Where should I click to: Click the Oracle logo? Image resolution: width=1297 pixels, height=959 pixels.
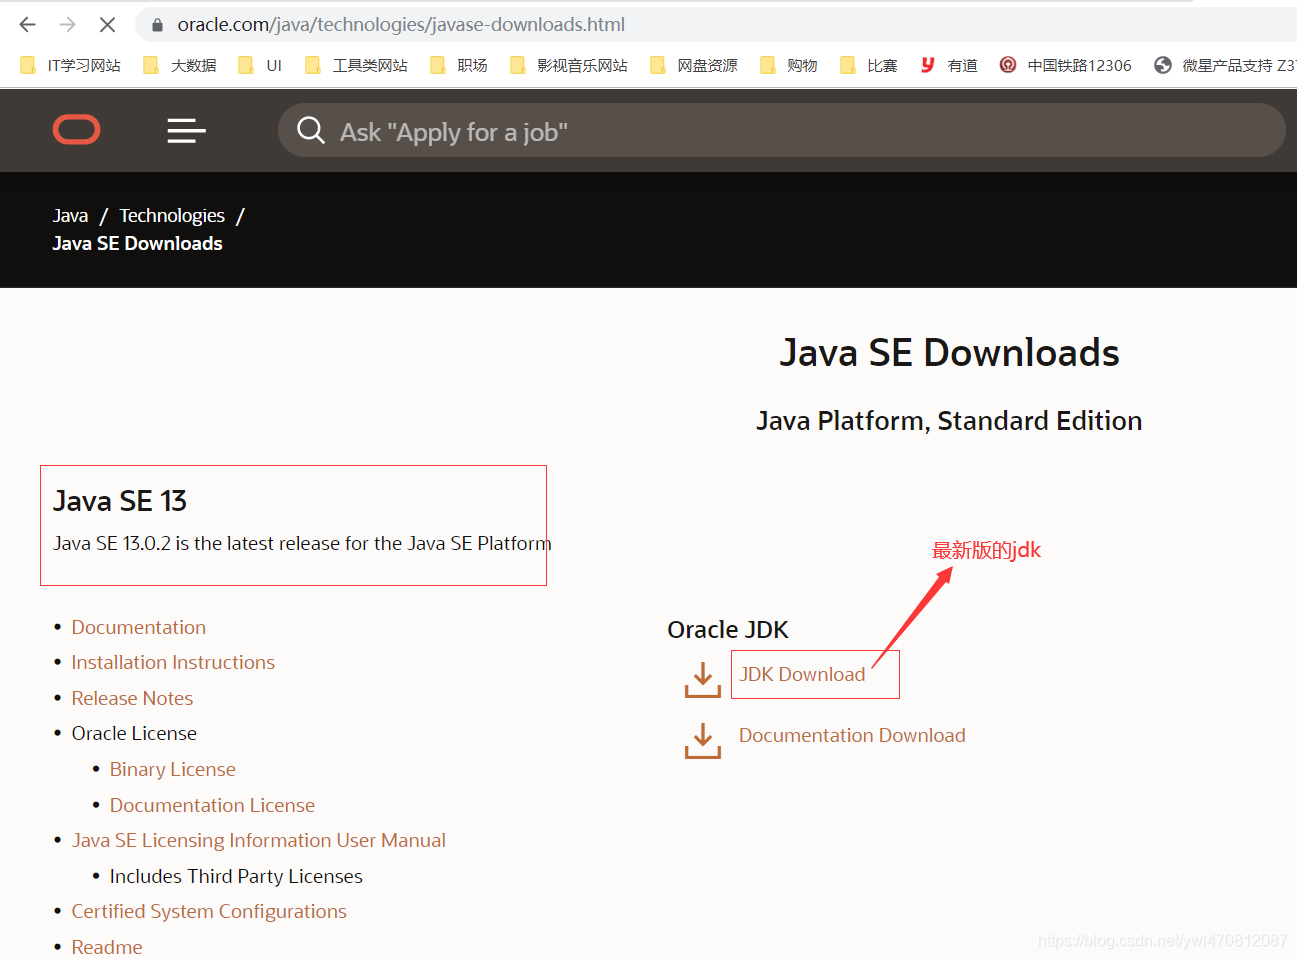[77, 130]
